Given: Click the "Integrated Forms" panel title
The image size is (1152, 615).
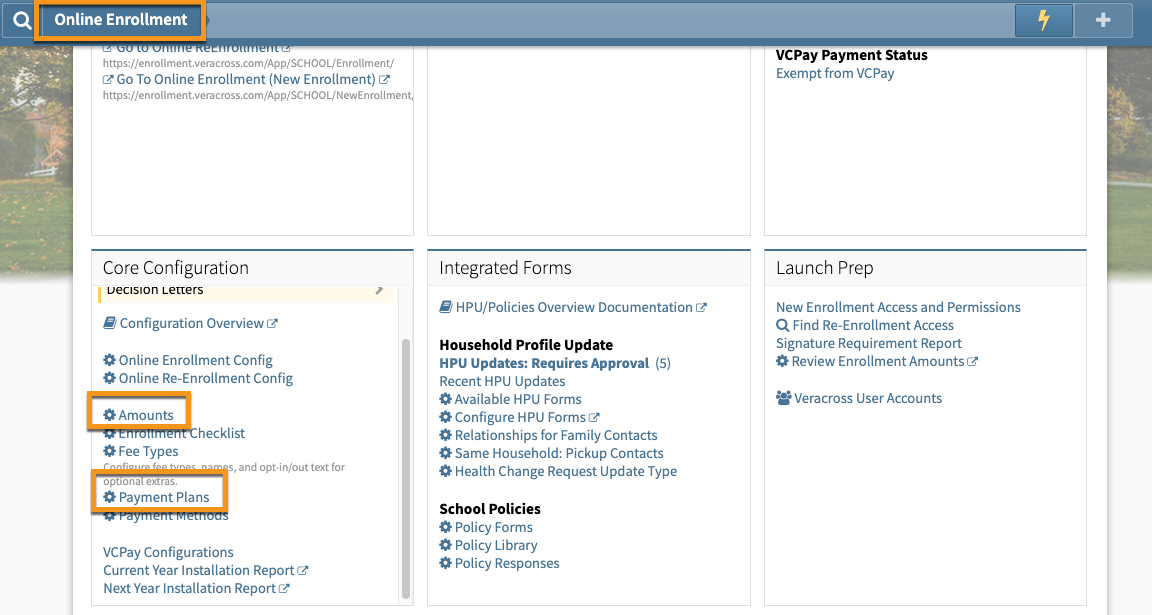Looking at the screenshot, I should (505, 267).
